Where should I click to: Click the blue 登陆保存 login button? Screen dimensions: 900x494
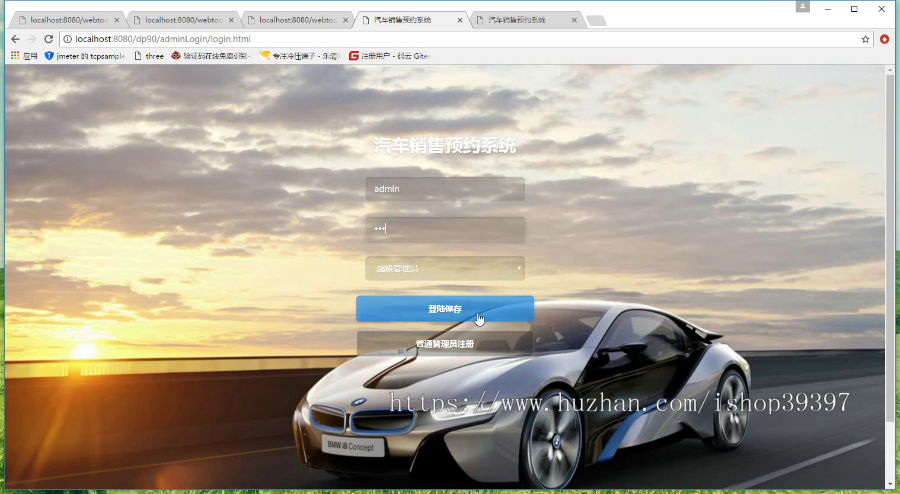click(445, 309)
